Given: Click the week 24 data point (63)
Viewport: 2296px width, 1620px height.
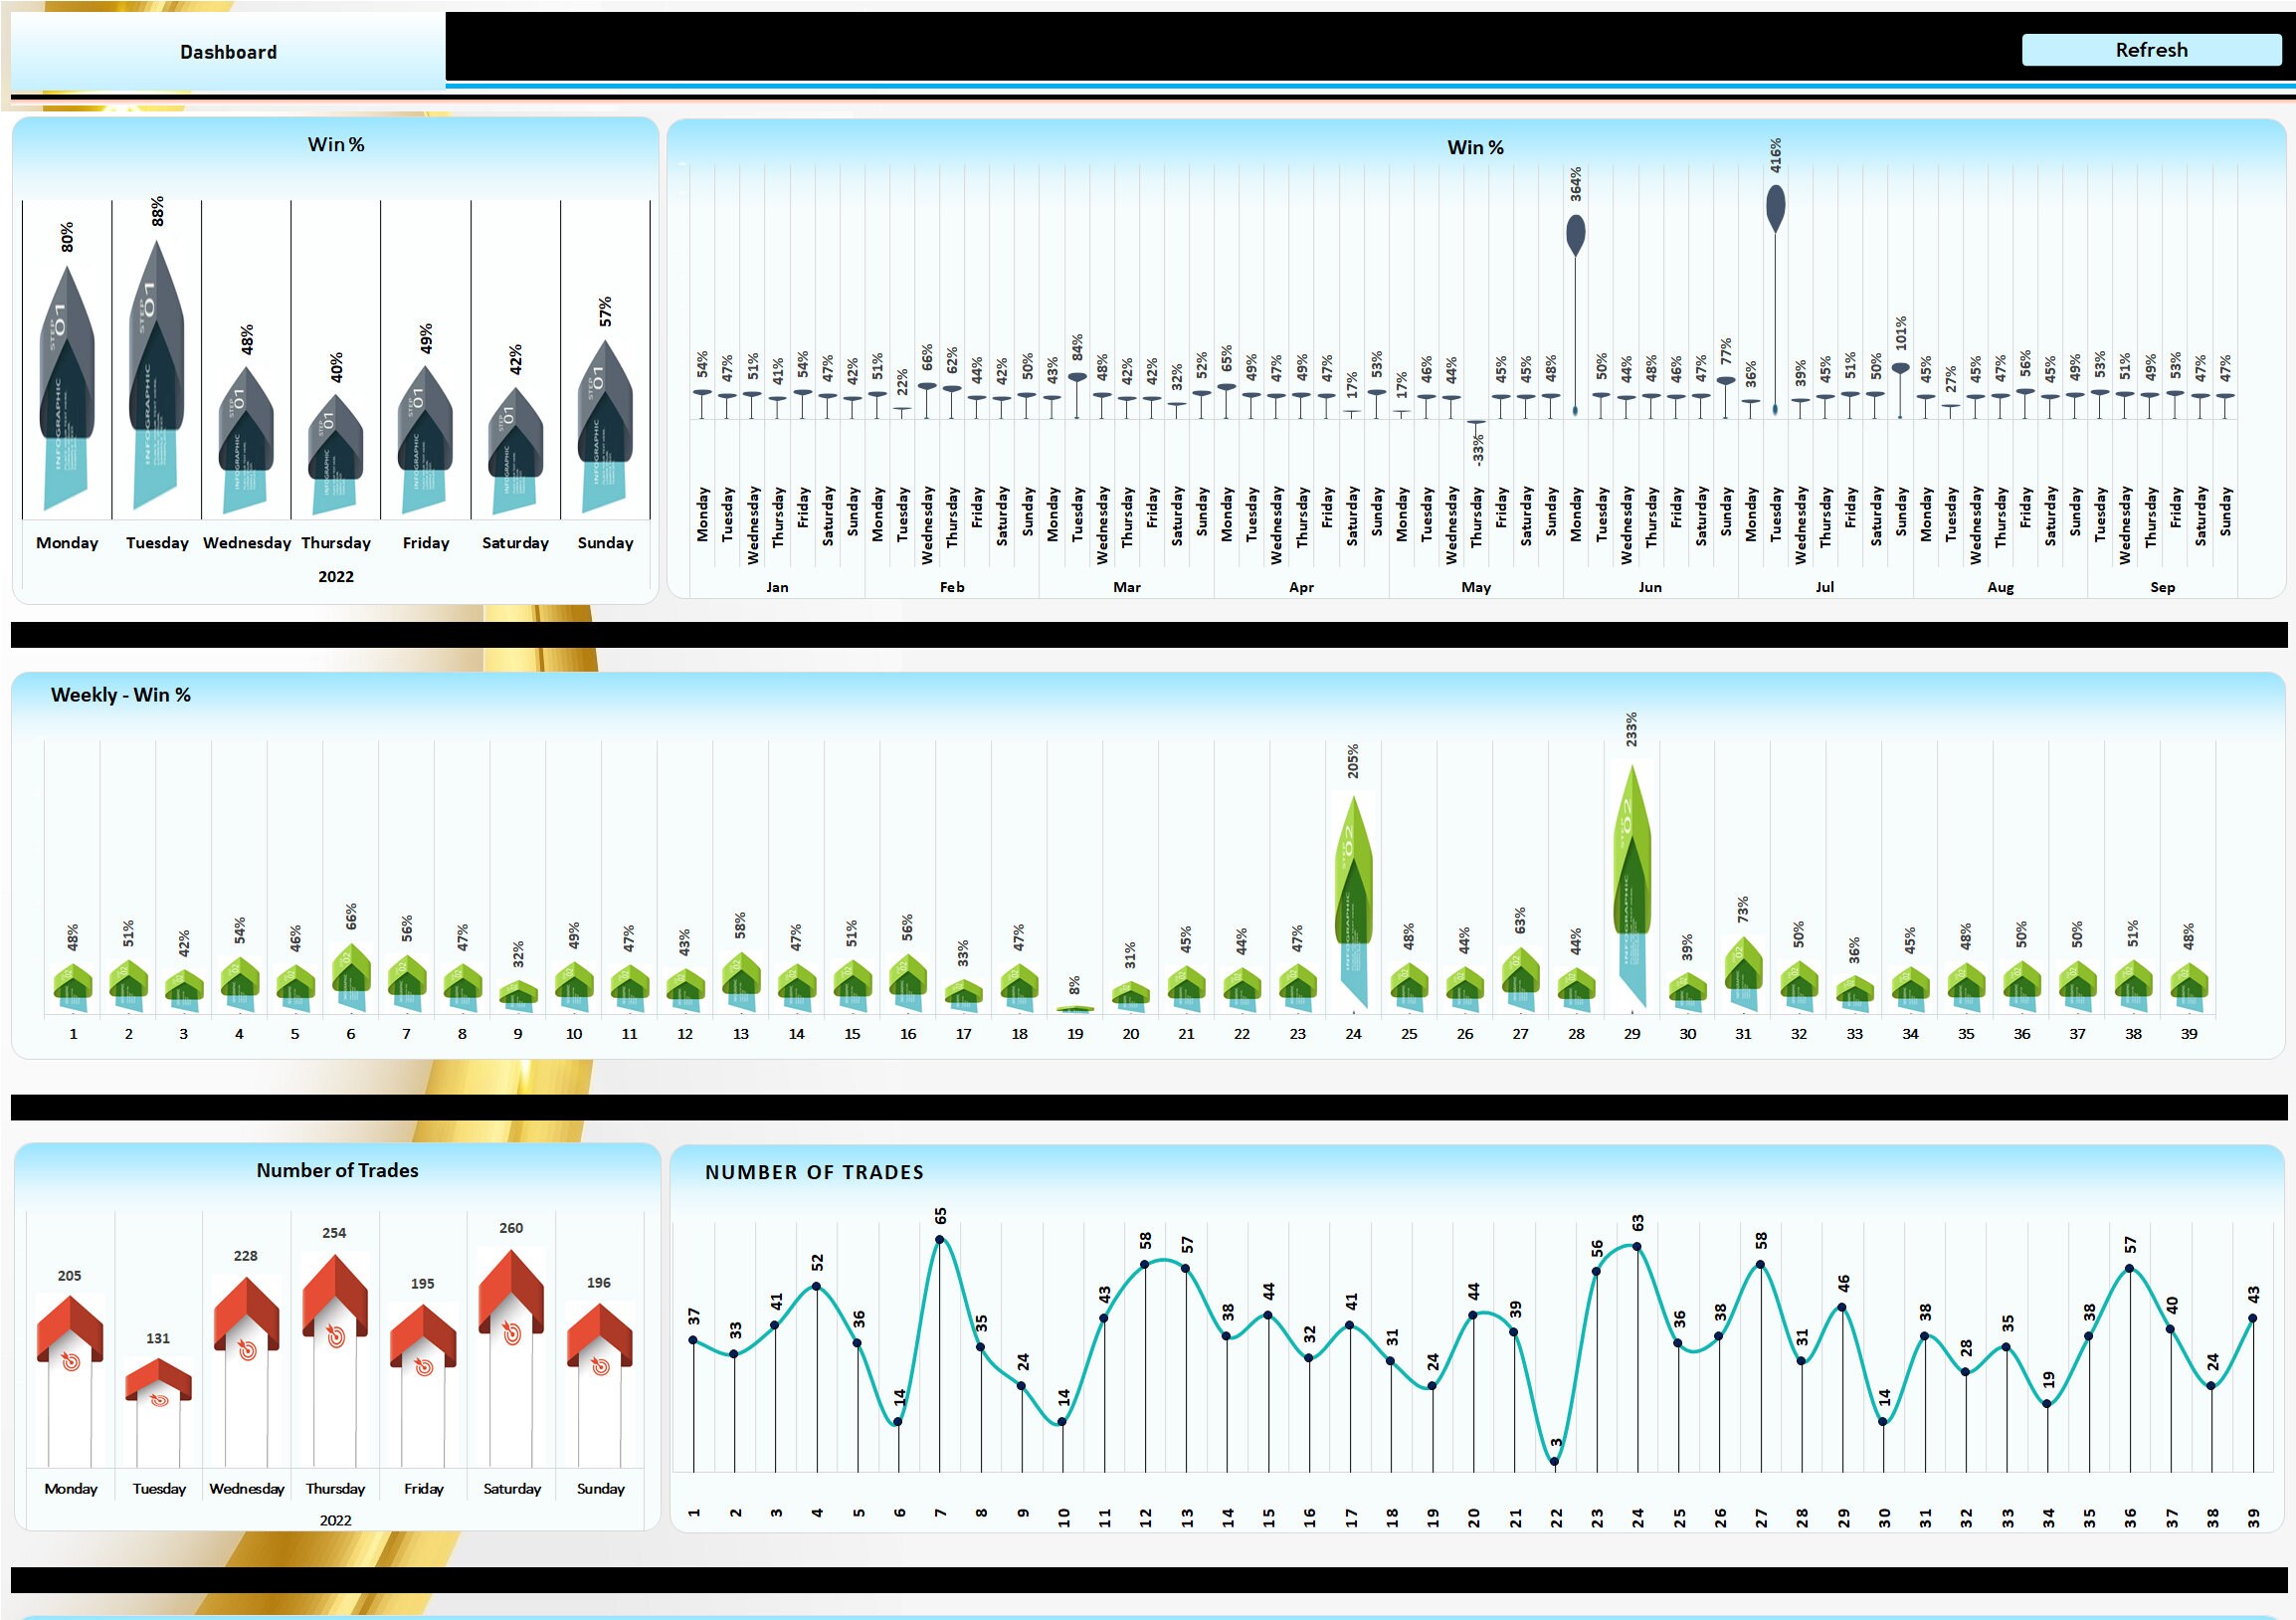Looking at the screenshot, I should (1636, 1247).
